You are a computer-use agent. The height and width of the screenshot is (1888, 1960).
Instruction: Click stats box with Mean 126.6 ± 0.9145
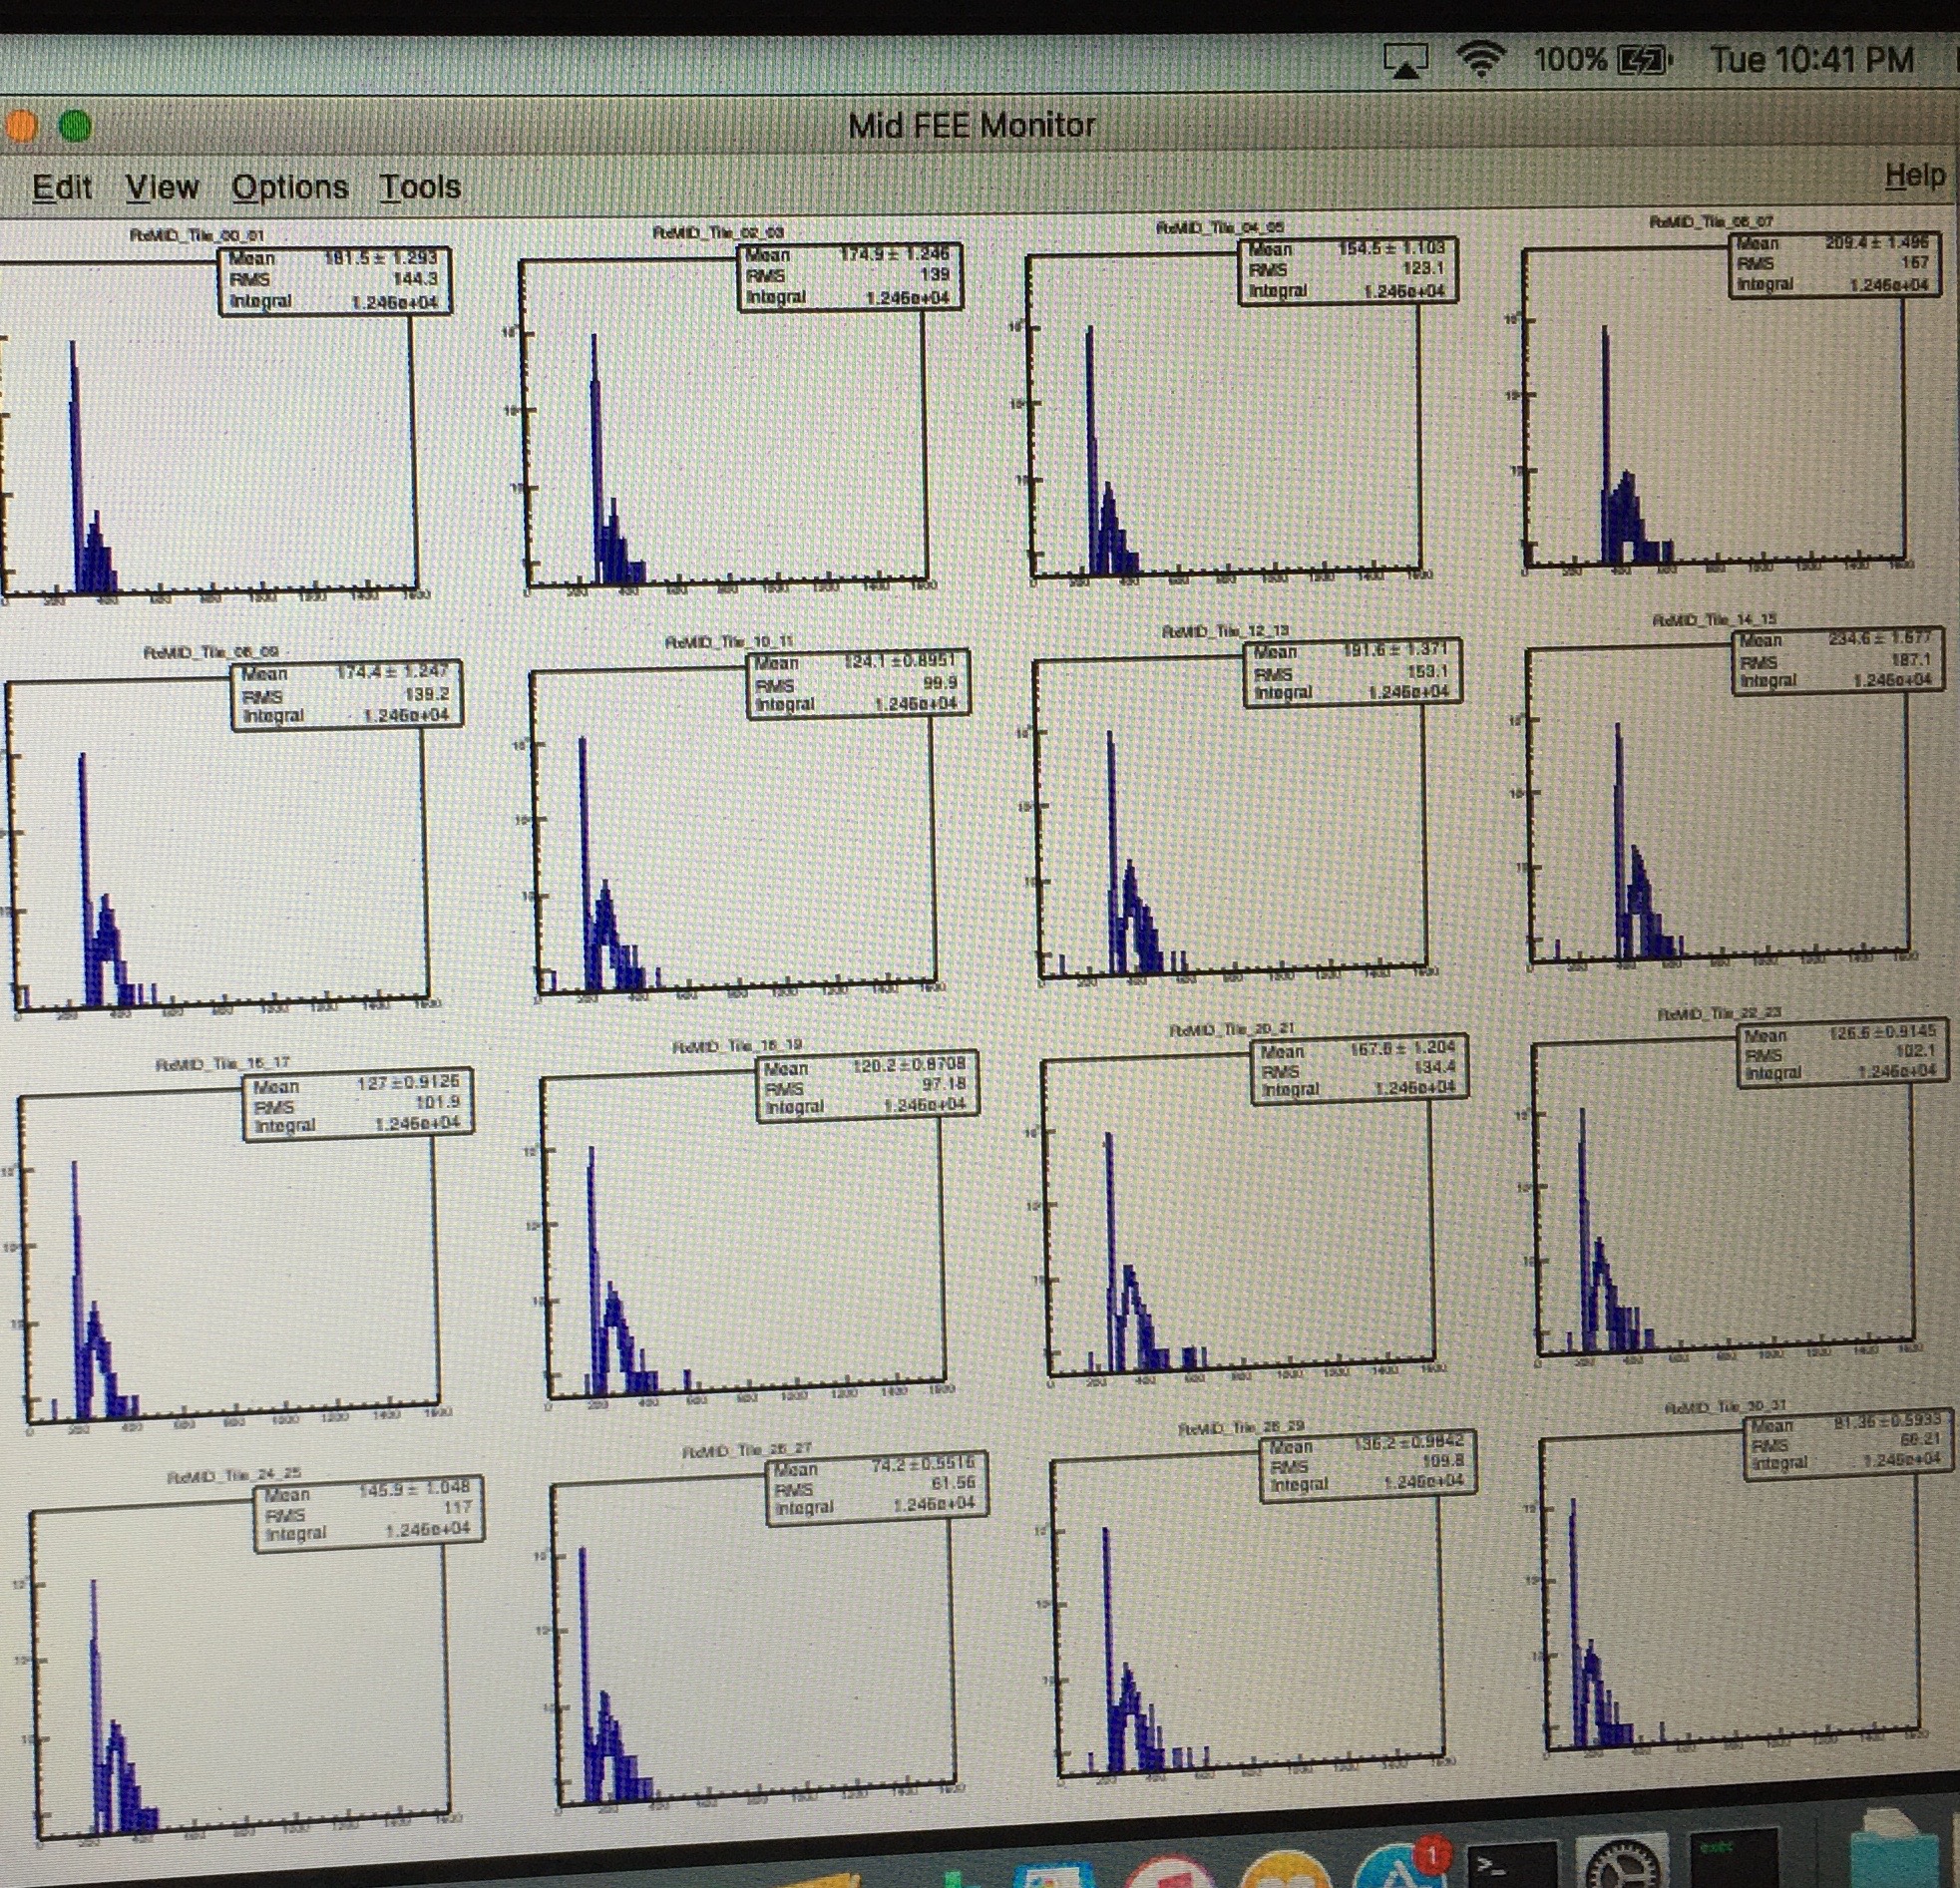[x=1844, y=1054]
